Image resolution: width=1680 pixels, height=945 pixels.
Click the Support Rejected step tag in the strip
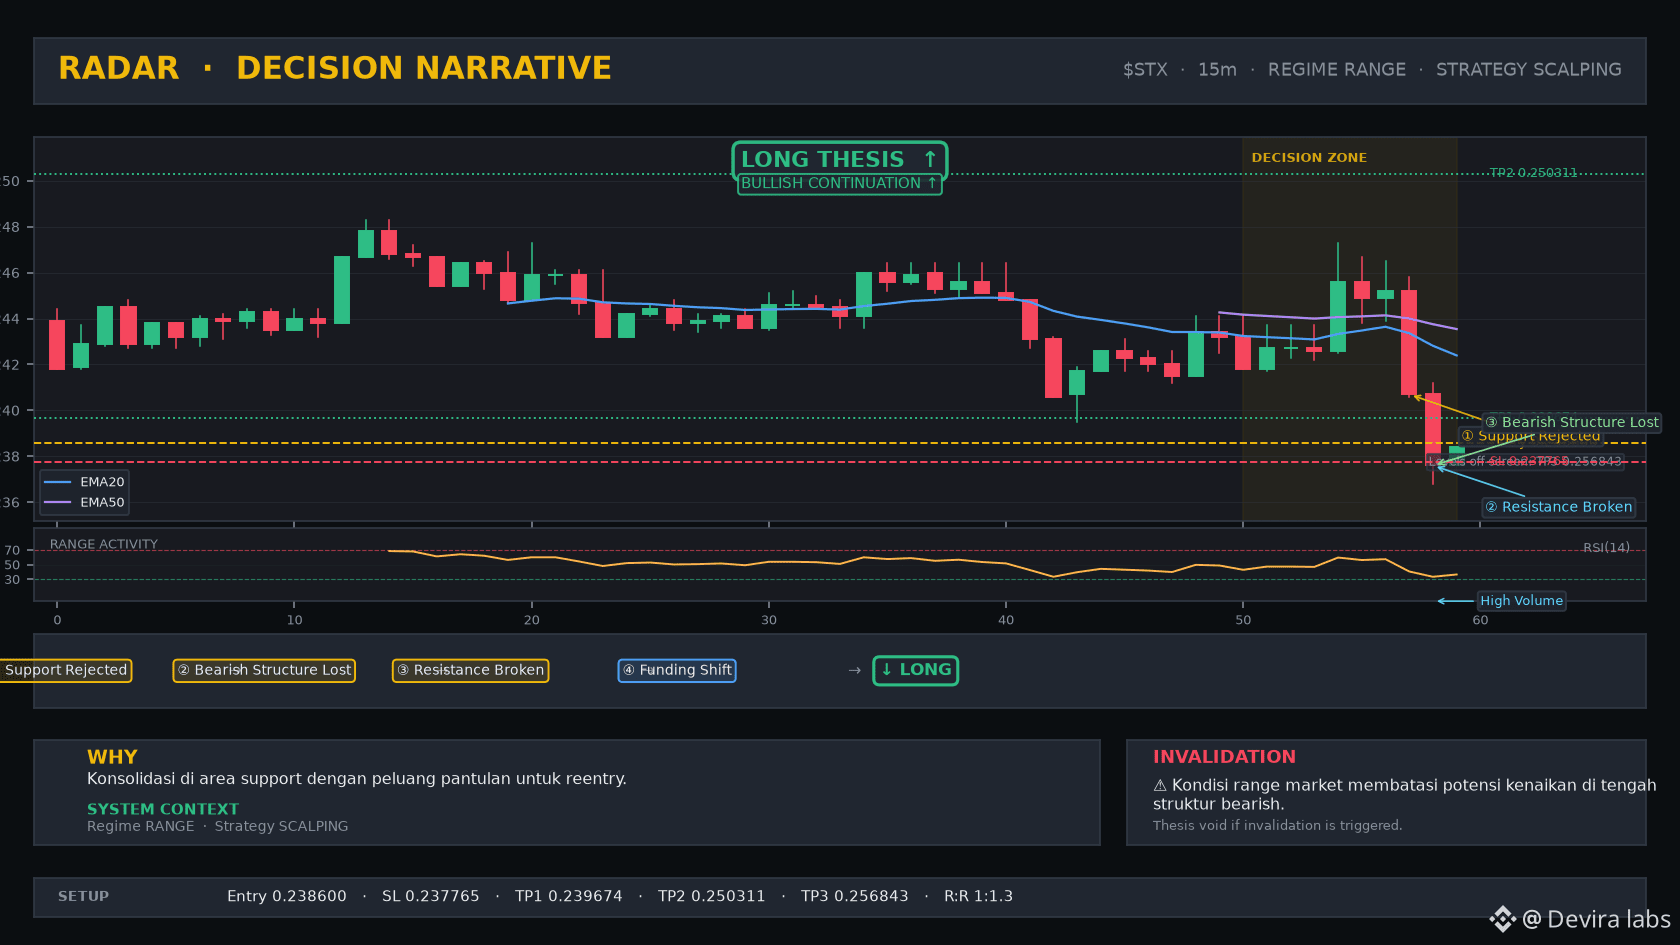click(x=65, y=670)
